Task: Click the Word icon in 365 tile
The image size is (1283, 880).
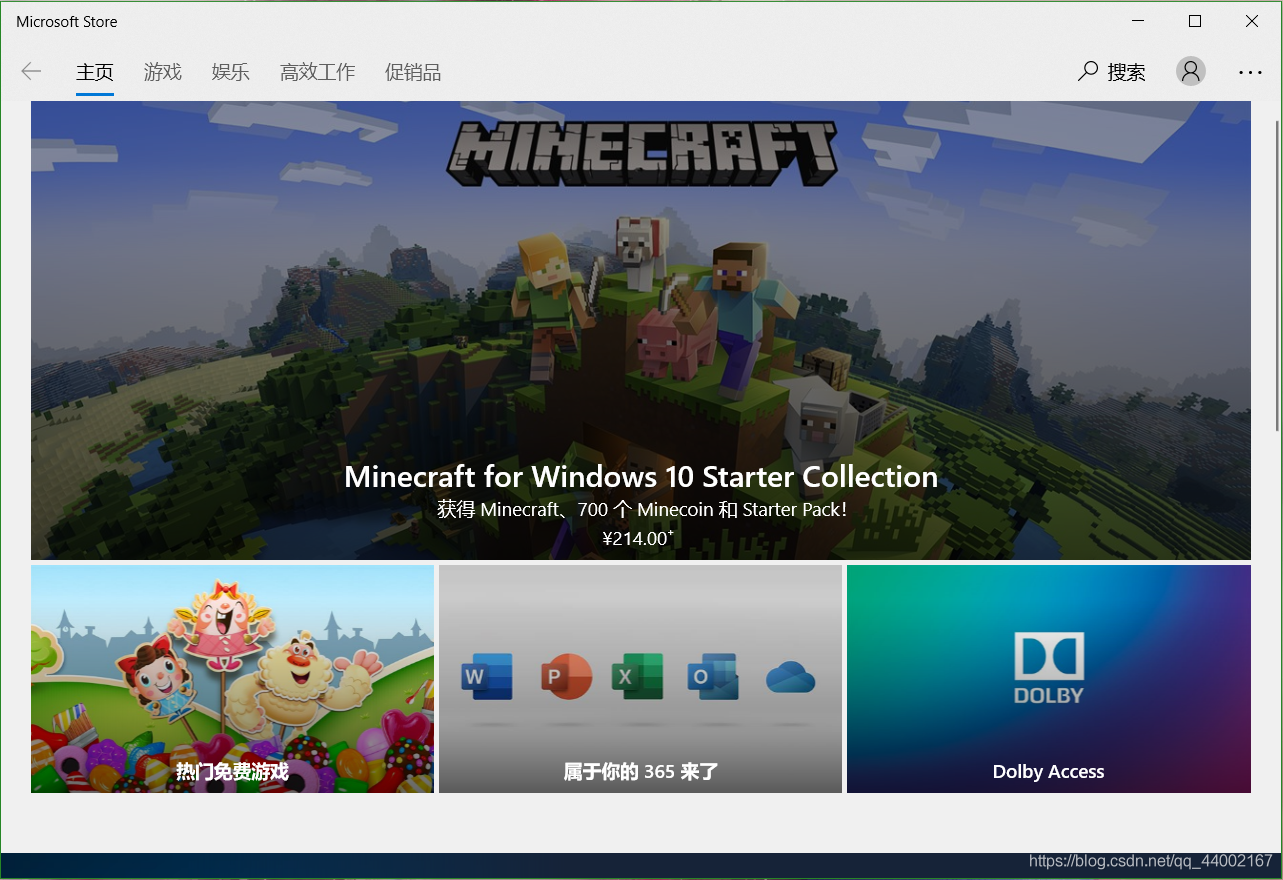Action: 487,677
